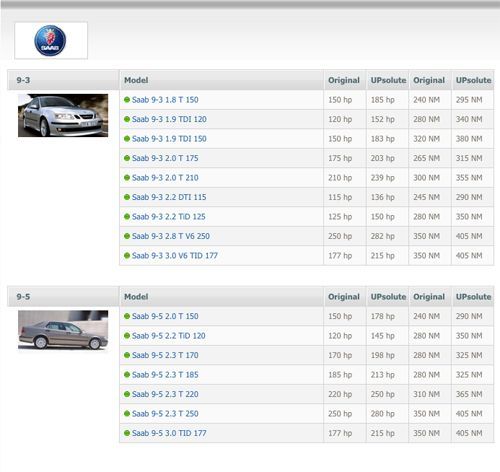Click Model header in the 9-3 table
This screenshot has height=472, width=500.
pos(136,80)
